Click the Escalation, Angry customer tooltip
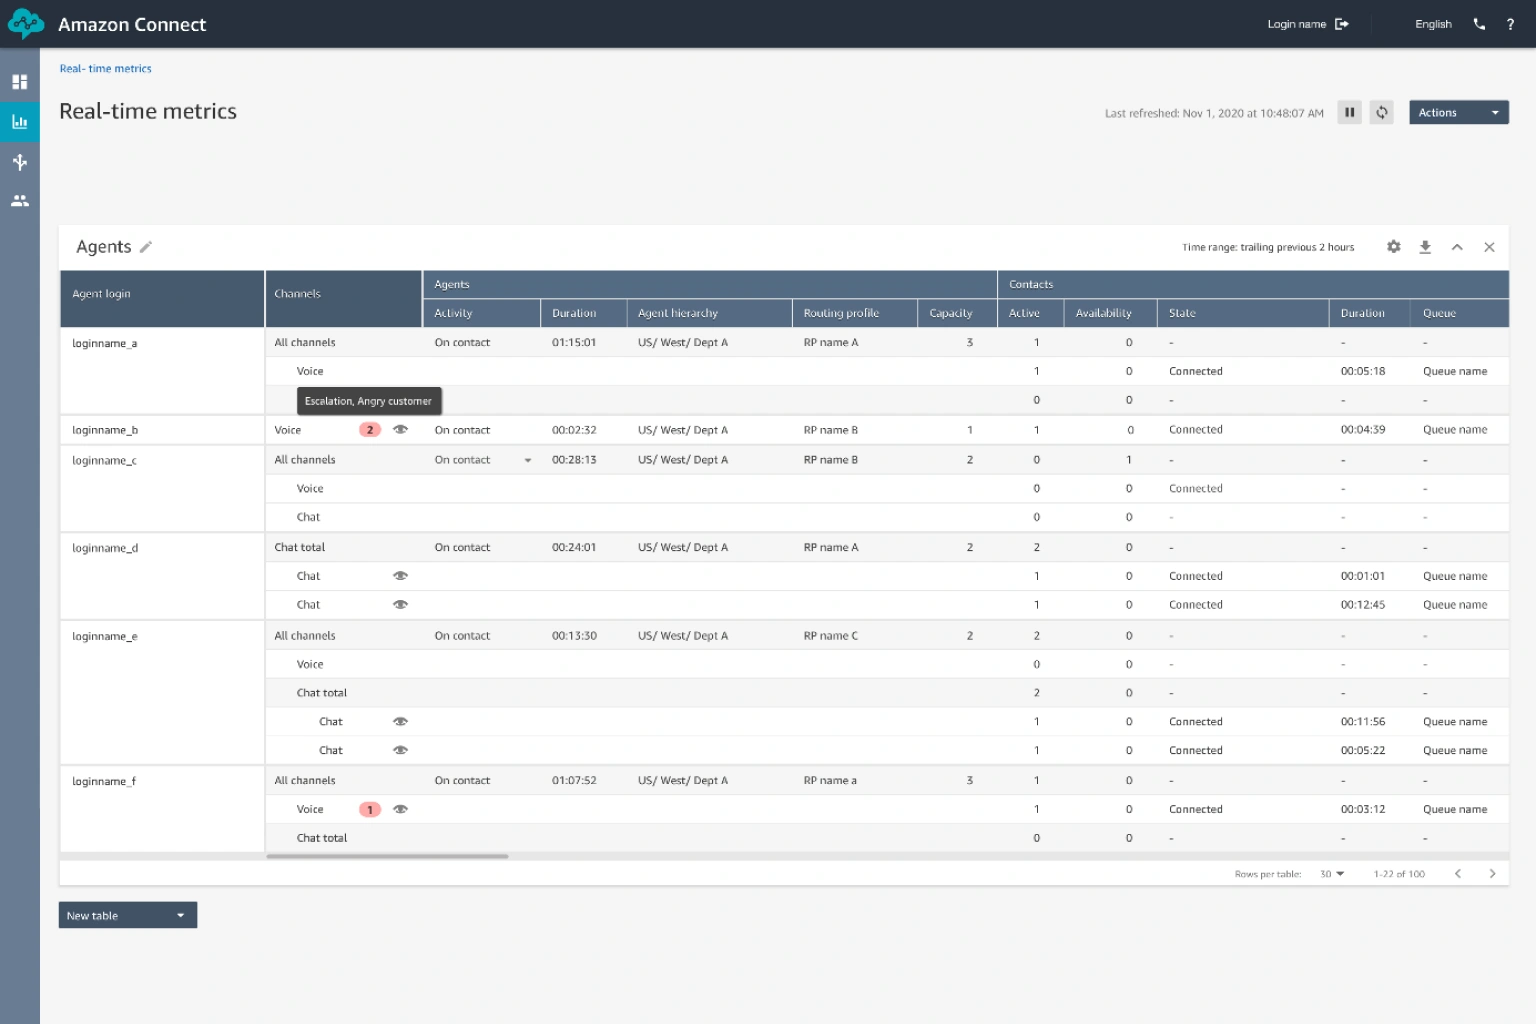Image resolution: width=1536 pixels, height=1024 pixels. click(x=369, y=401)
